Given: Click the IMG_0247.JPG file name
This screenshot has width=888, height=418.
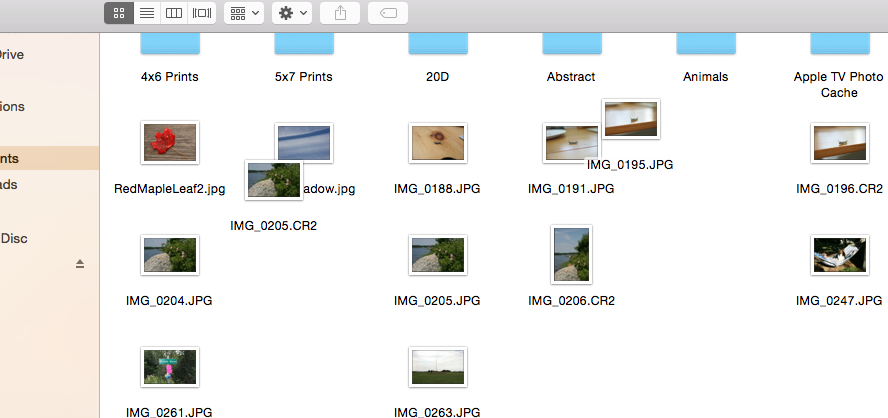Looking at the screenshot, I should click(839, 301).
